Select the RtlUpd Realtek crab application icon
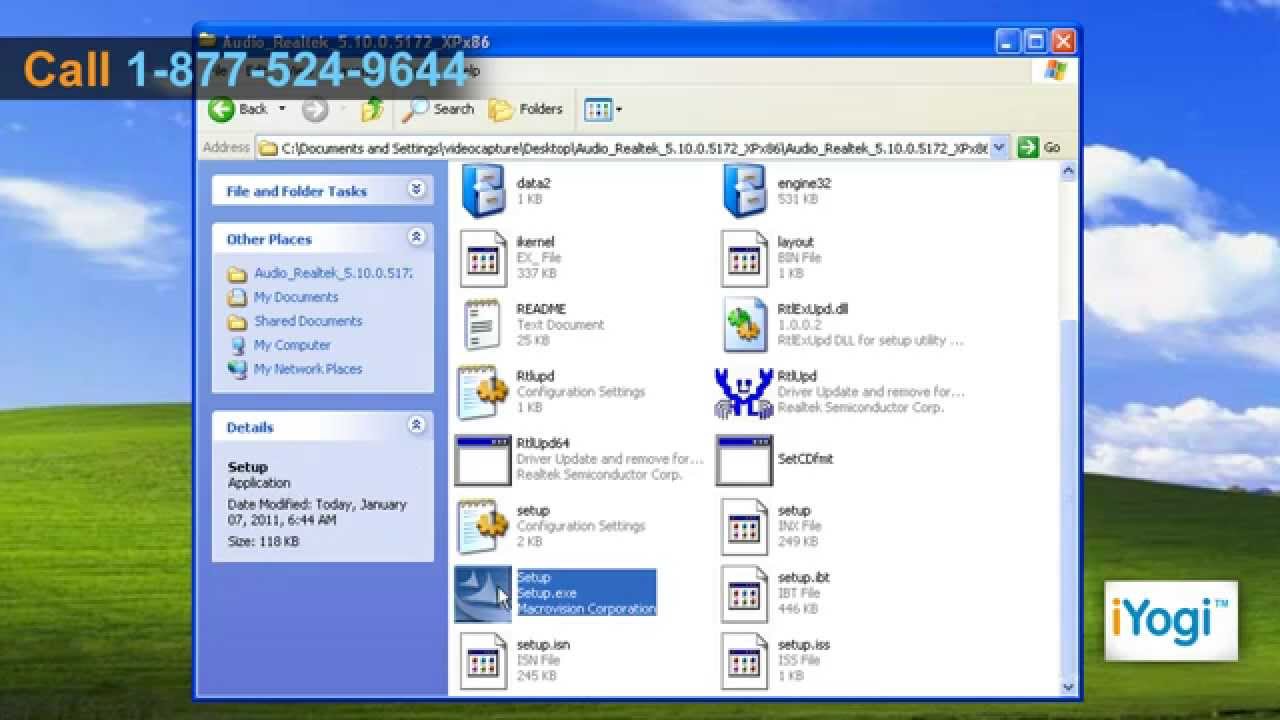 point(744,392)
